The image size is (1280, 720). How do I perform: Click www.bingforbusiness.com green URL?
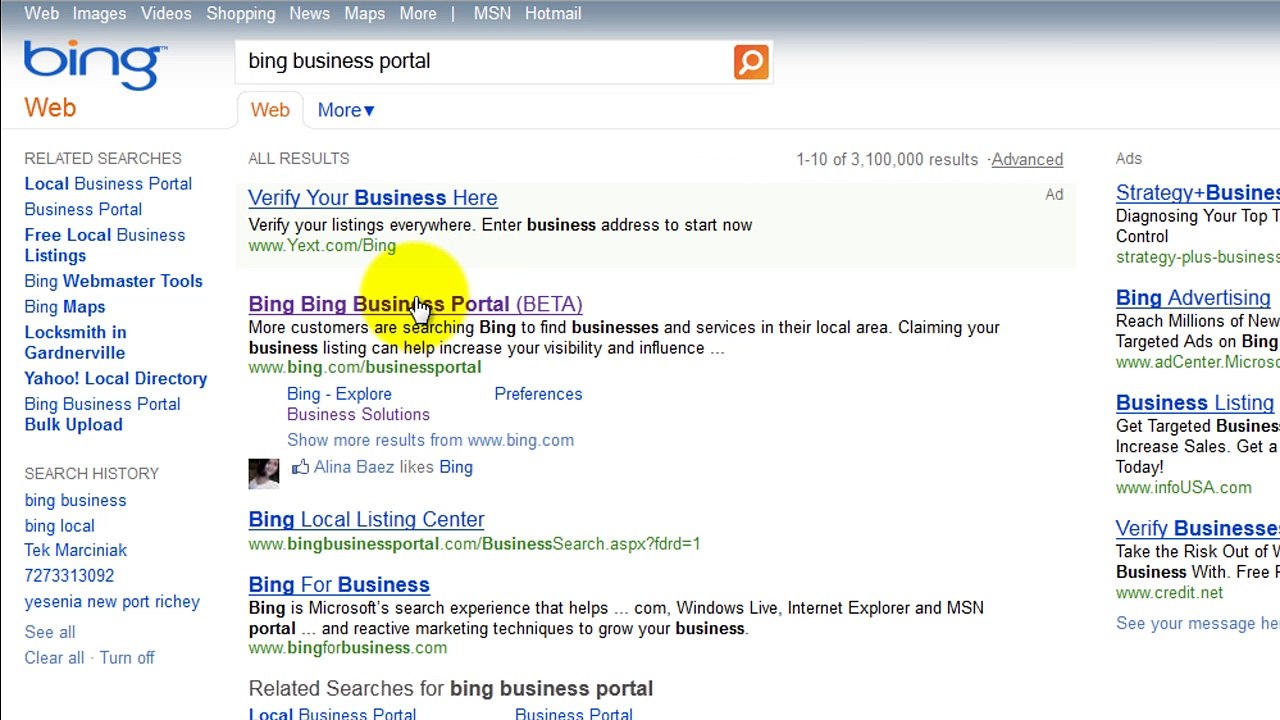point(347,648)
